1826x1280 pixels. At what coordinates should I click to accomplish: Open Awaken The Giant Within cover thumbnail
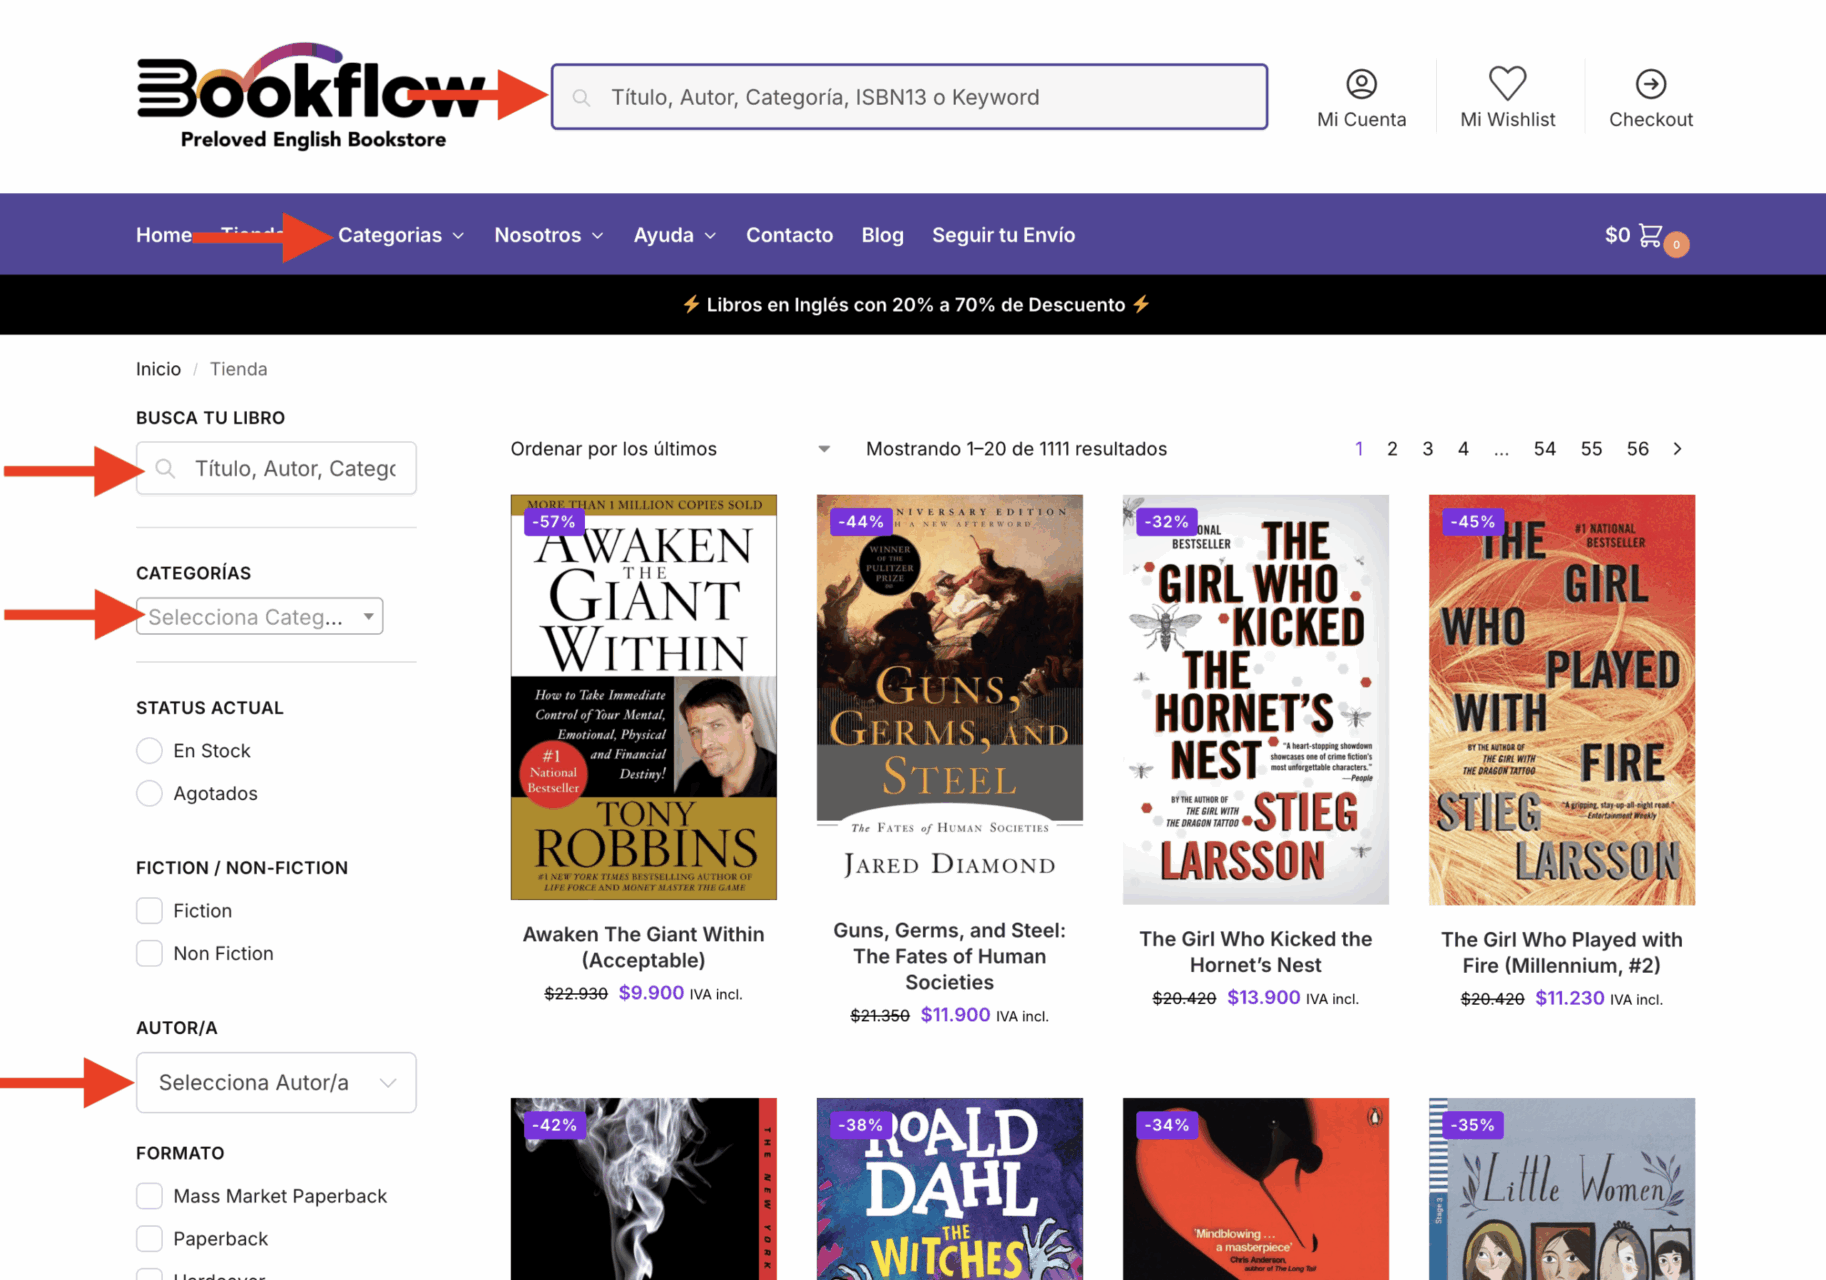(643, 697)
